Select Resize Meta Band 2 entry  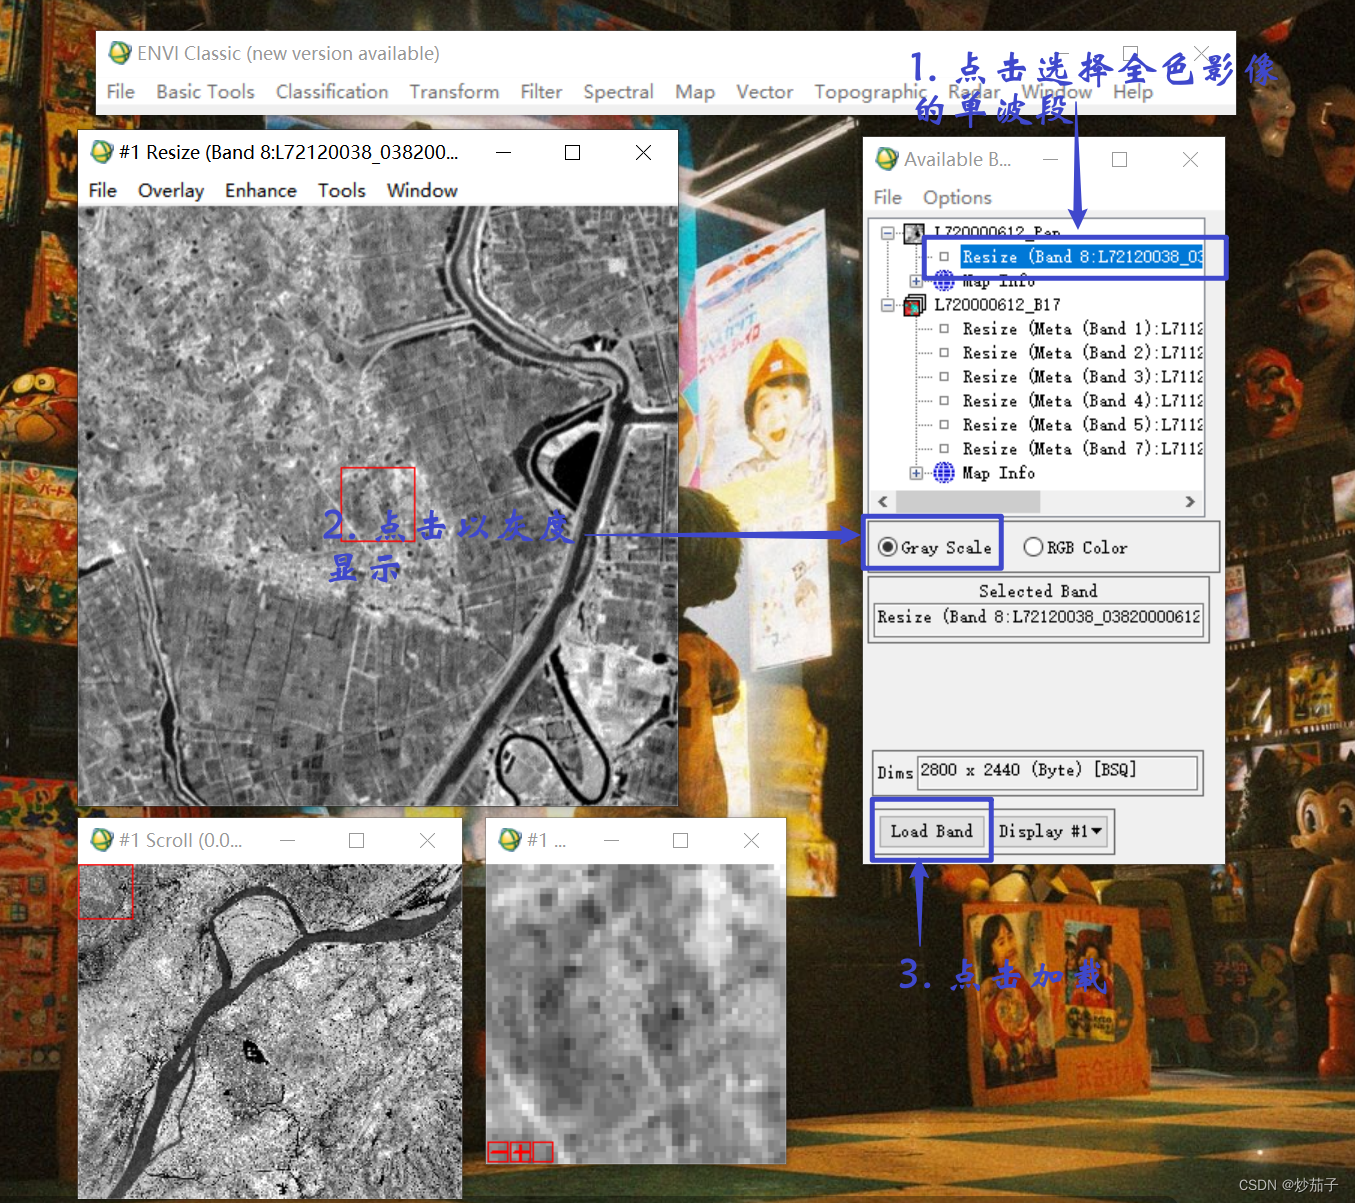click(x=1082, y=353)
